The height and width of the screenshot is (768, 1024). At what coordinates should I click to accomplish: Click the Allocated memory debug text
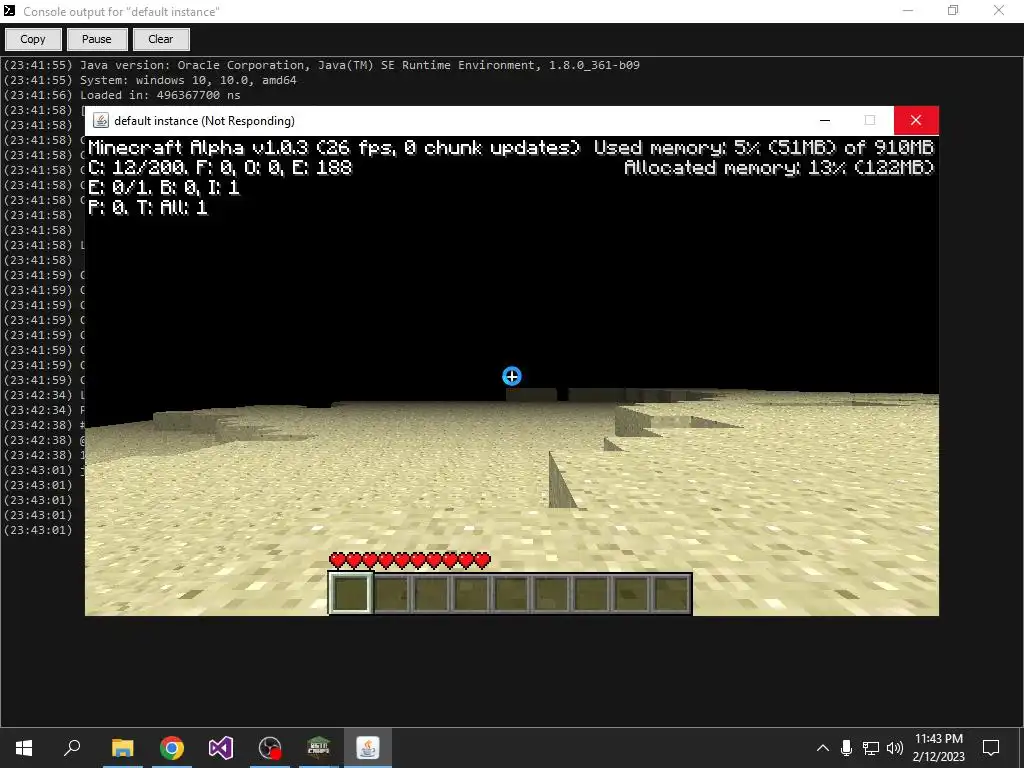(778, 168)
